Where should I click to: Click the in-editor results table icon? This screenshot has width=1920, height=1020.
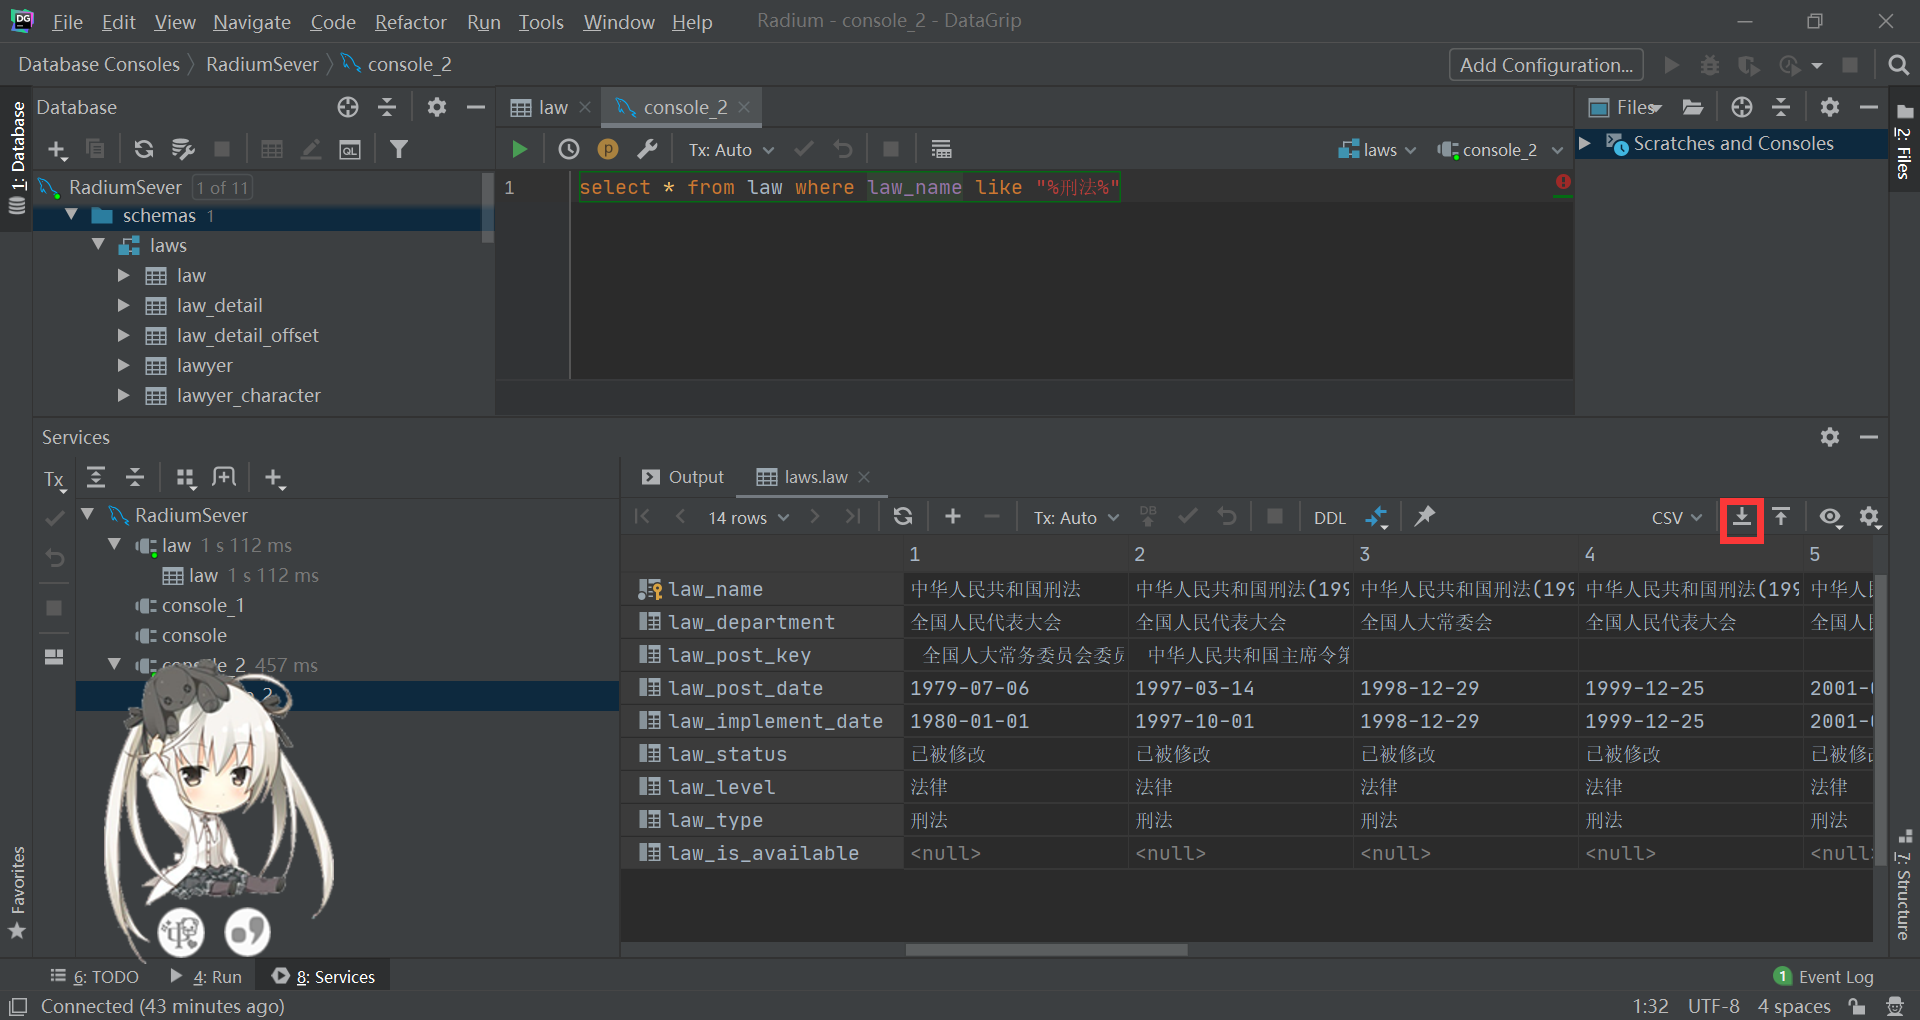pyautogui.click(x=941, y=149)
